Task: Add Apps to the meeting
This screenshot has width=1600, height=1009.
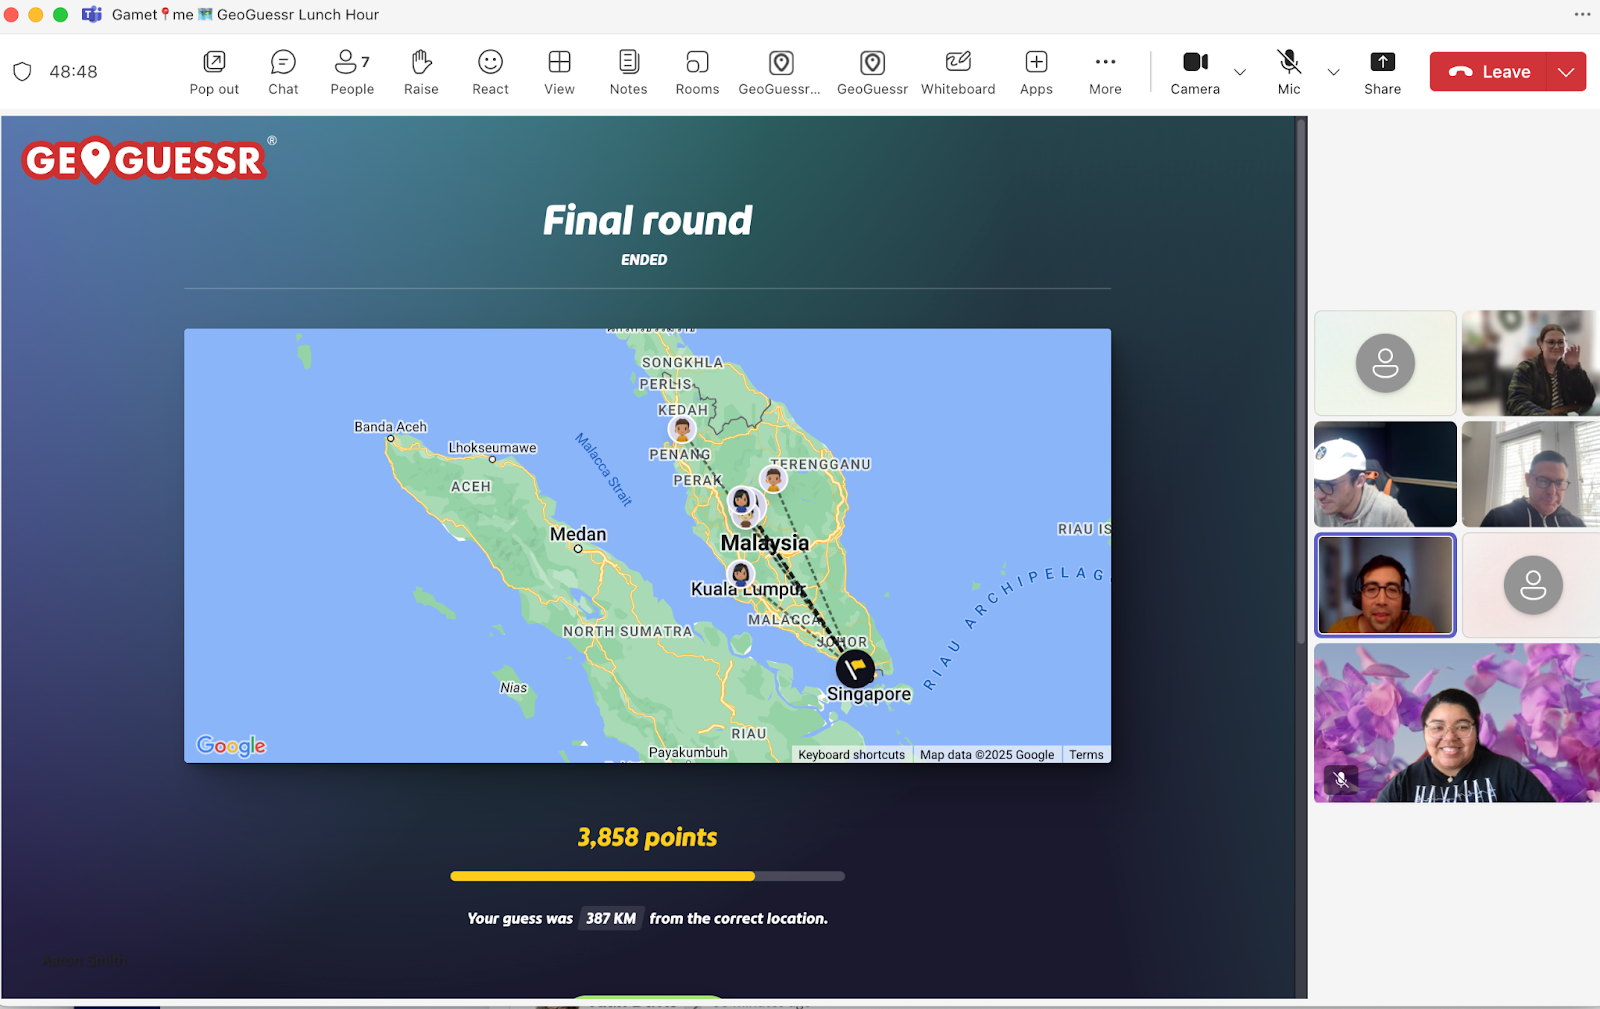Action: pos(1036,73)
